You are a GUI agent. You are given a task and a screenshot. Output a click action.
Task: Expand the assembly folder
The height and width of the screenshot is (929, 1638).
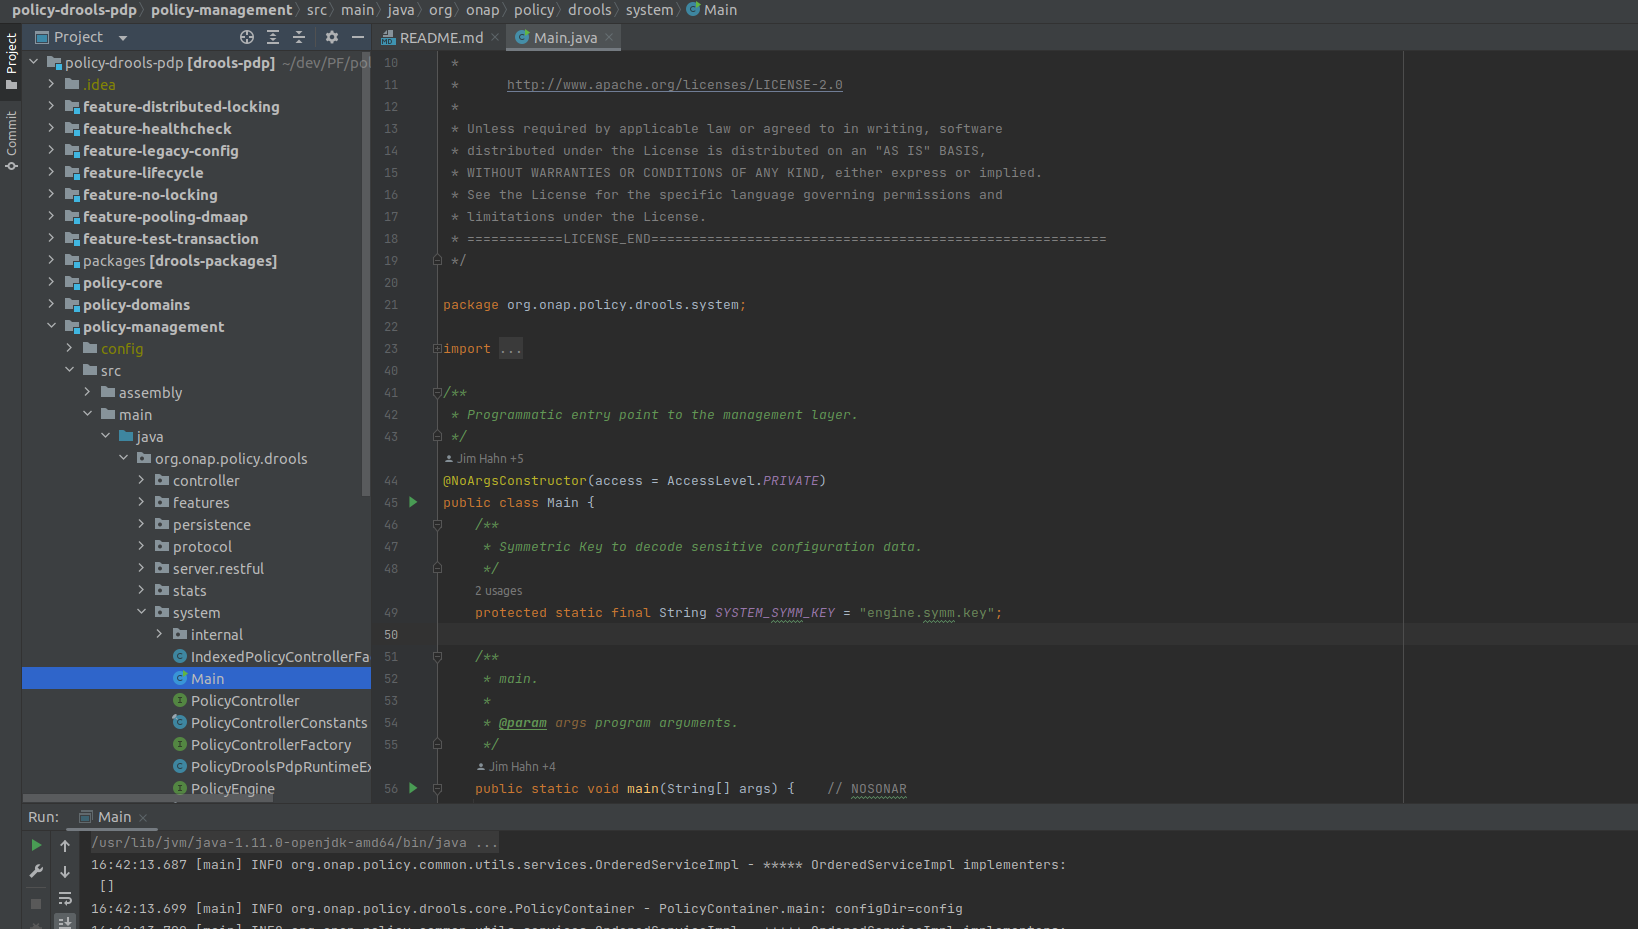coord(87,392)
